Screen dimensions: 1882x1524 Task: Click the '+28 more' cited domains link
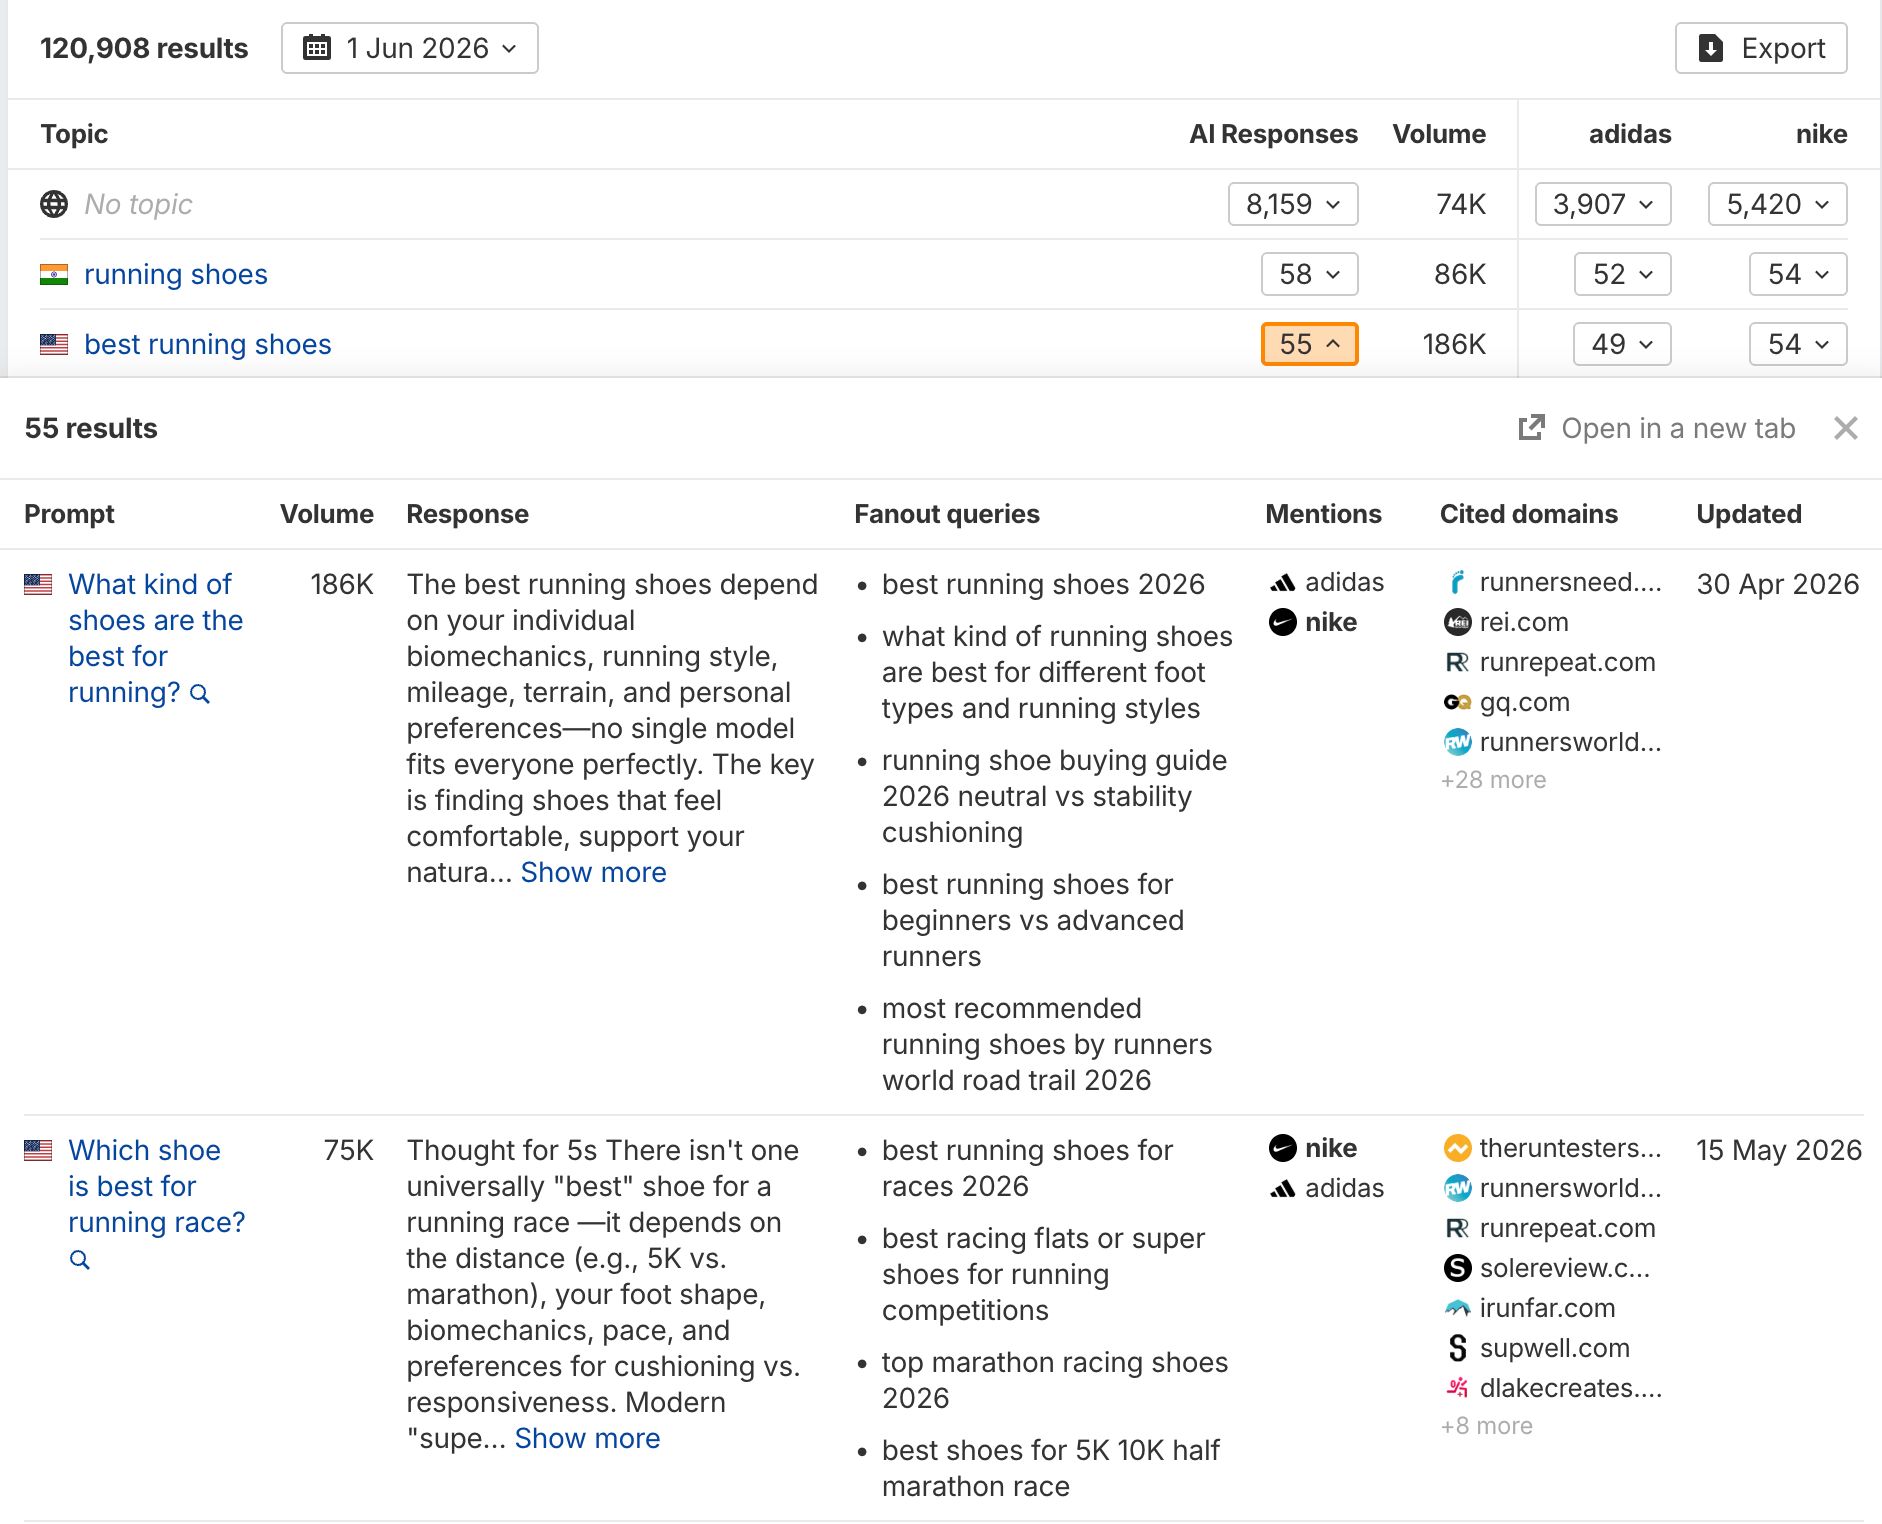[1493, 780]
